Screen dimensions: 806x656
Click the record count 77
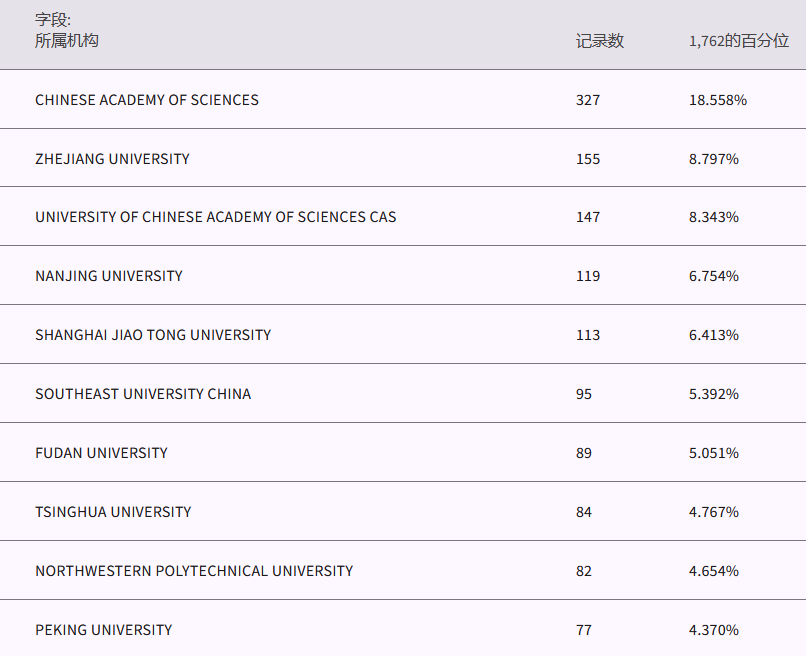(584, 630)
